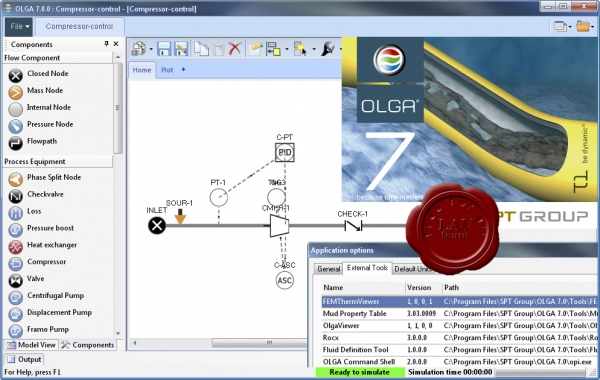
Task: Select the compressor symbol on diagram
Action: pos(279,226)
